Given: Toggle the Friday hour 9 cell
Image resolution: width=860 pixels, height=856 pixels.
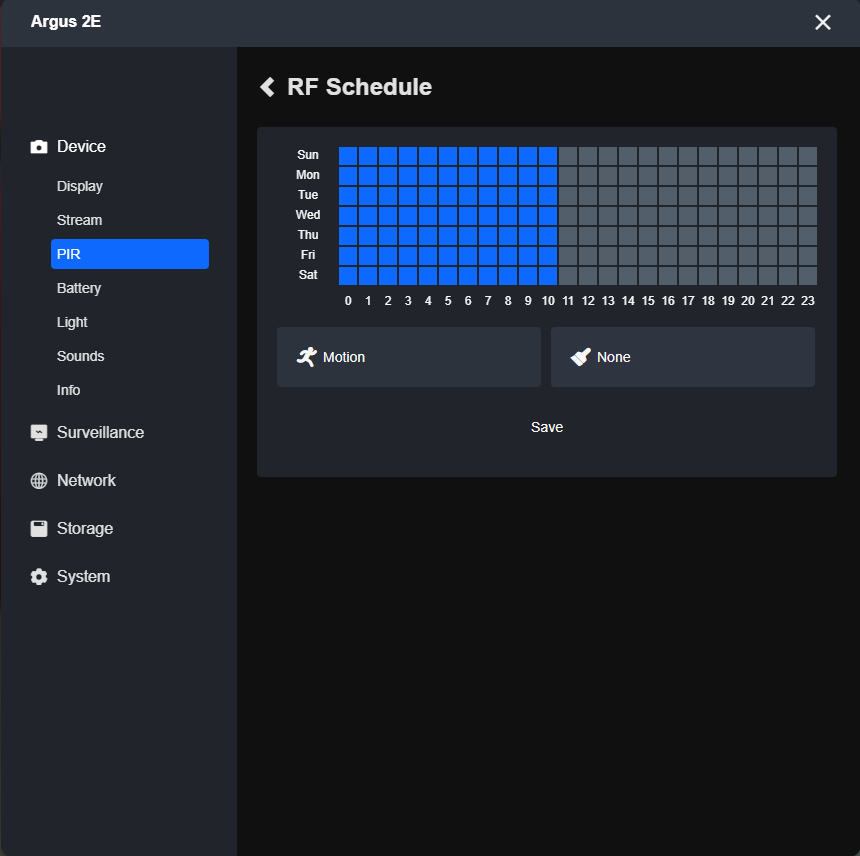Looking at the screenshot, I should [528, 256].
